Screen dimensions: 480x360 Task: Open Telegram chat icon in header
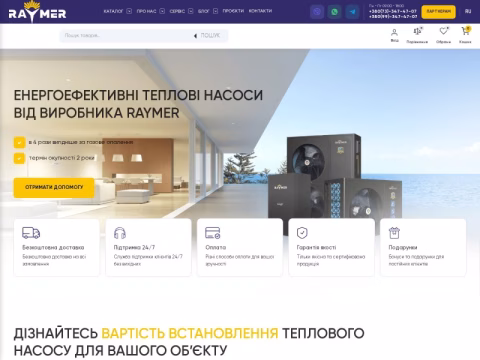click(x=352, y=12)
